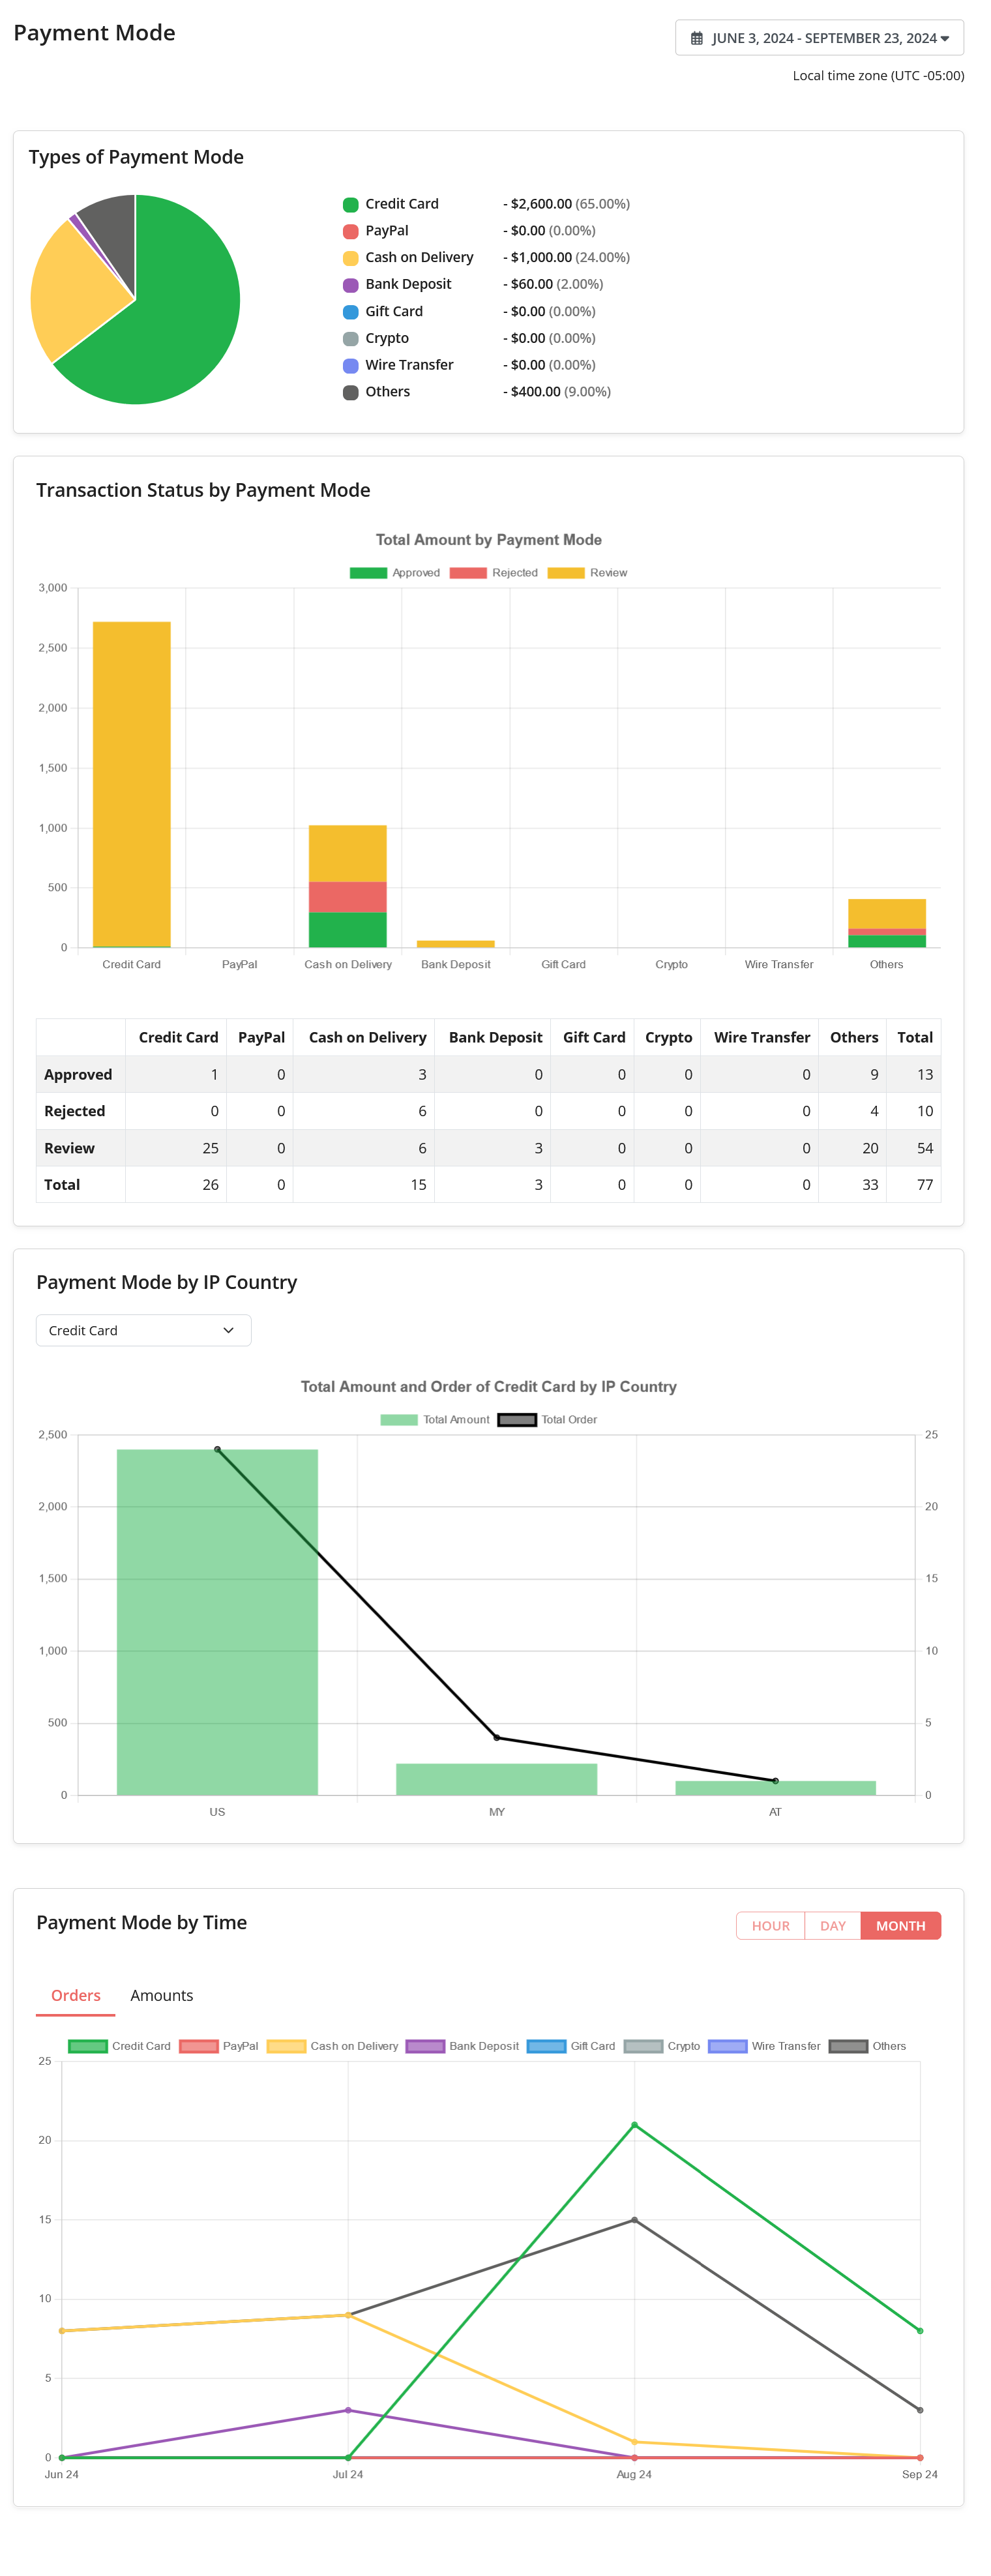This screenshot has height=2576, width=991.
Task: Click the Review total value 54
Action: pos(925,1148)
